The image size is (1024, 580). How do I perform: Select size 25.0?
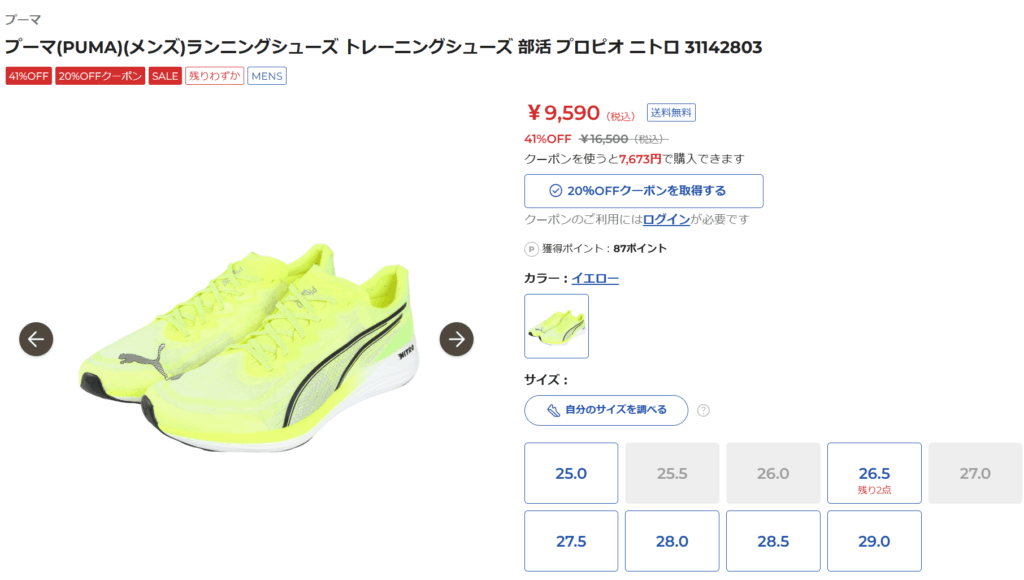571,473
